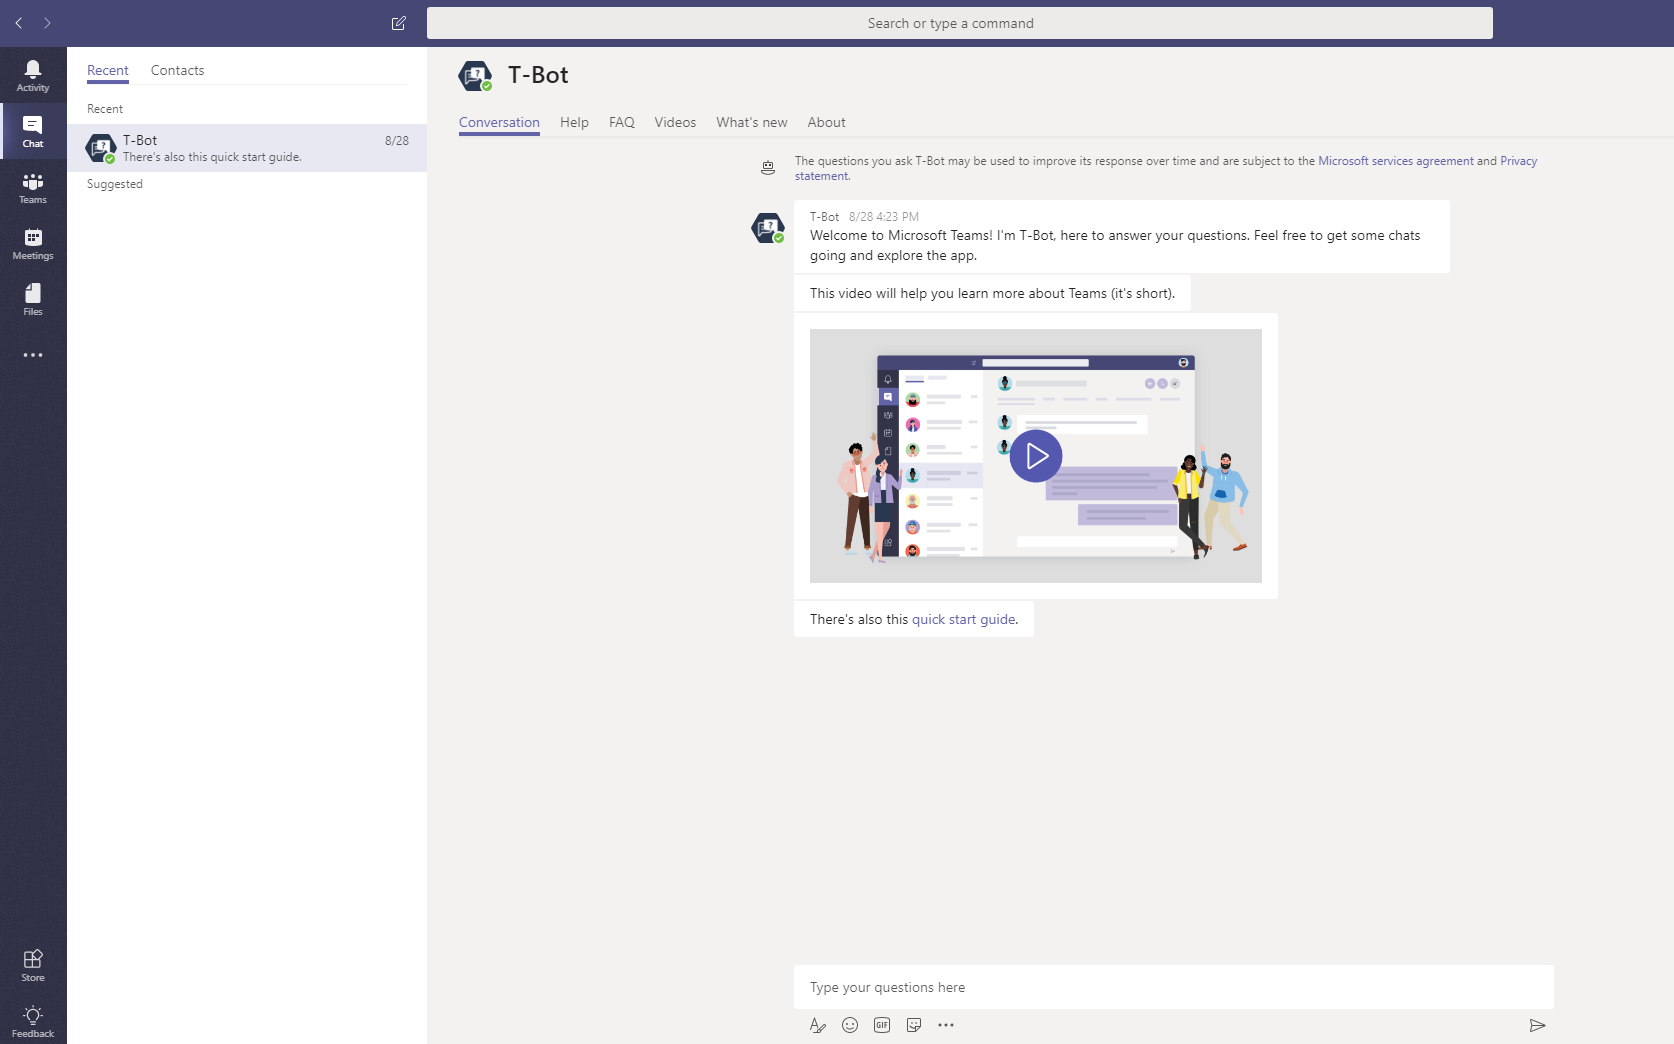Open Meetings calendar icon
This screenshot has width=1674, height=1044.
[33, 243]
